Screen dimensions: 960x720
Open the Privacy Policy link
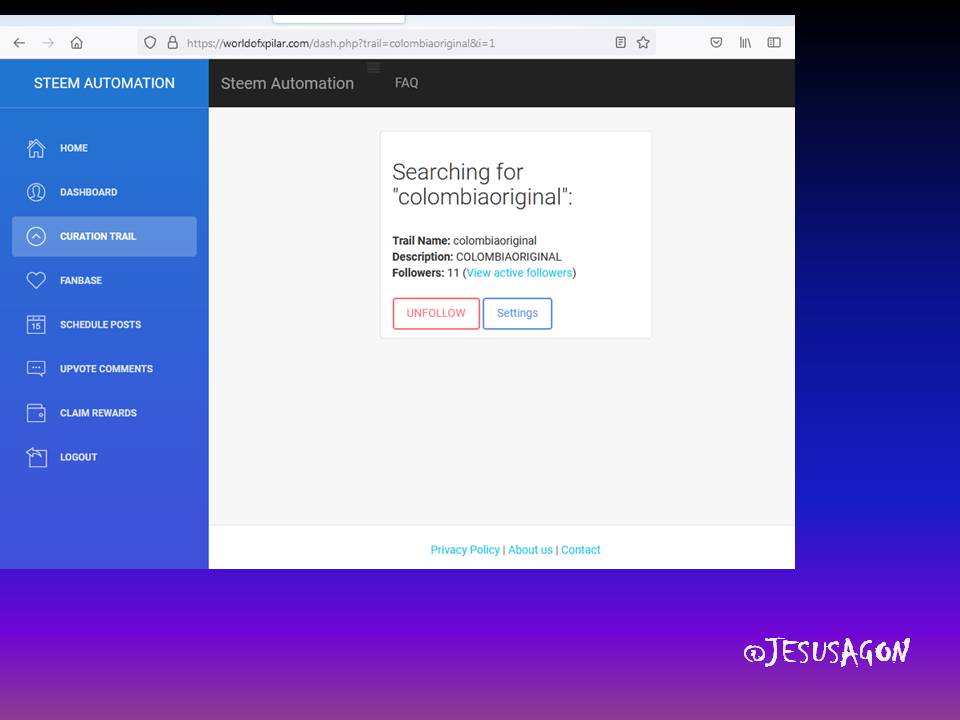465,550
